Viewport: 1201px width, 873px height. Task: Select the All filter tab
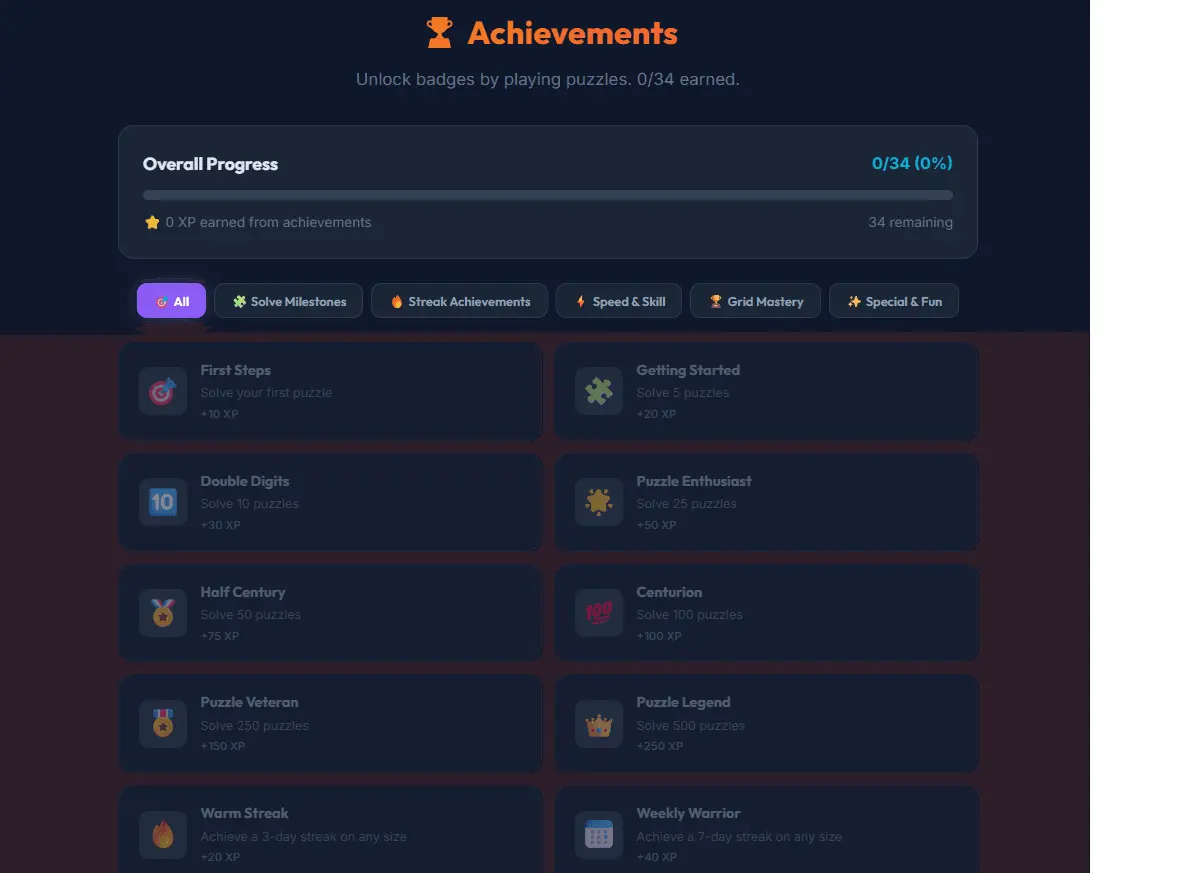point(172,301)
